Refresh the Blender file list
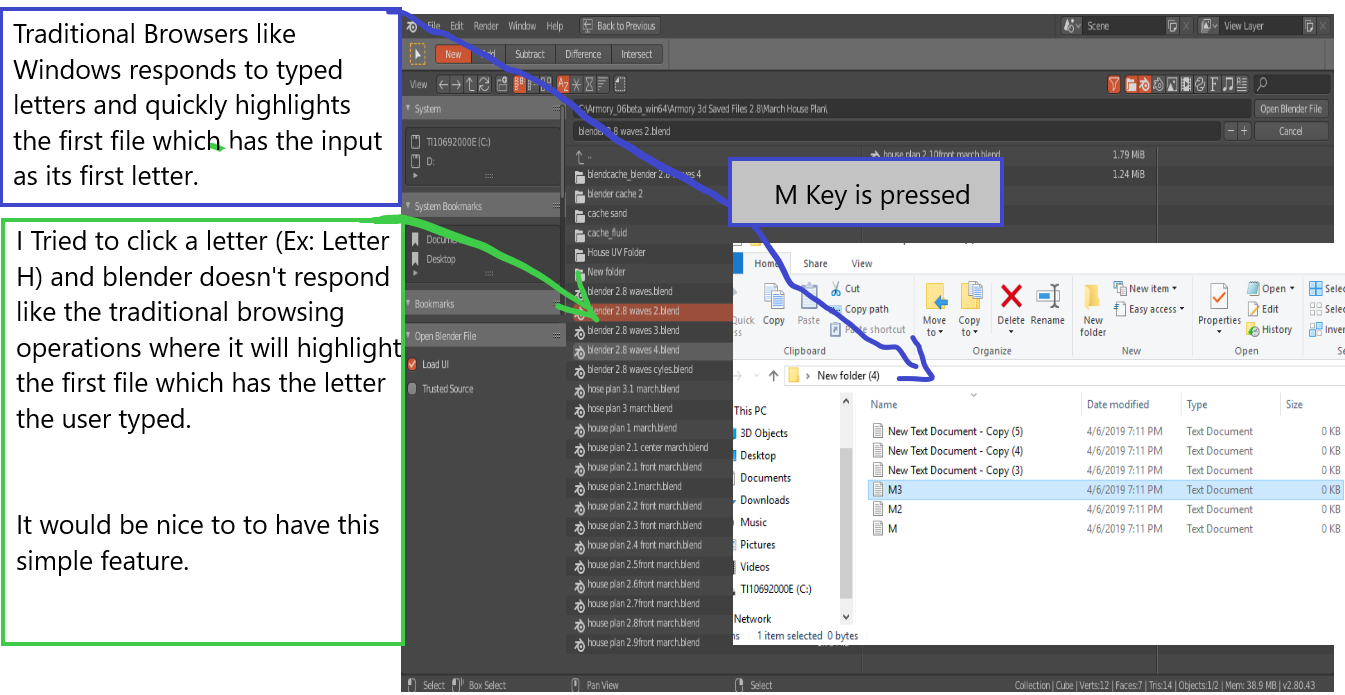Image resolution: width=1345 pixels, height=695 pixels. [485, 85]
